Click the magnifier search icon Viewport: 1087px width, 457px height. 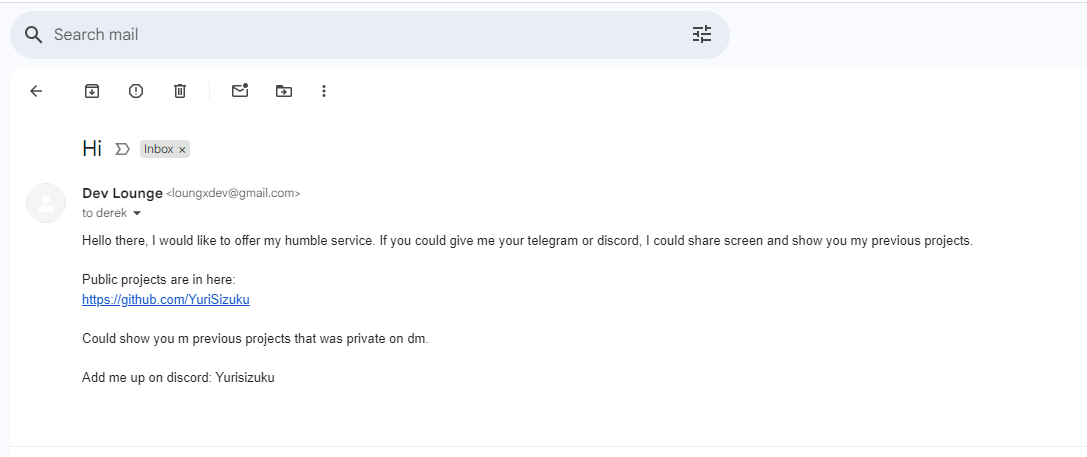tap(33, 35)
